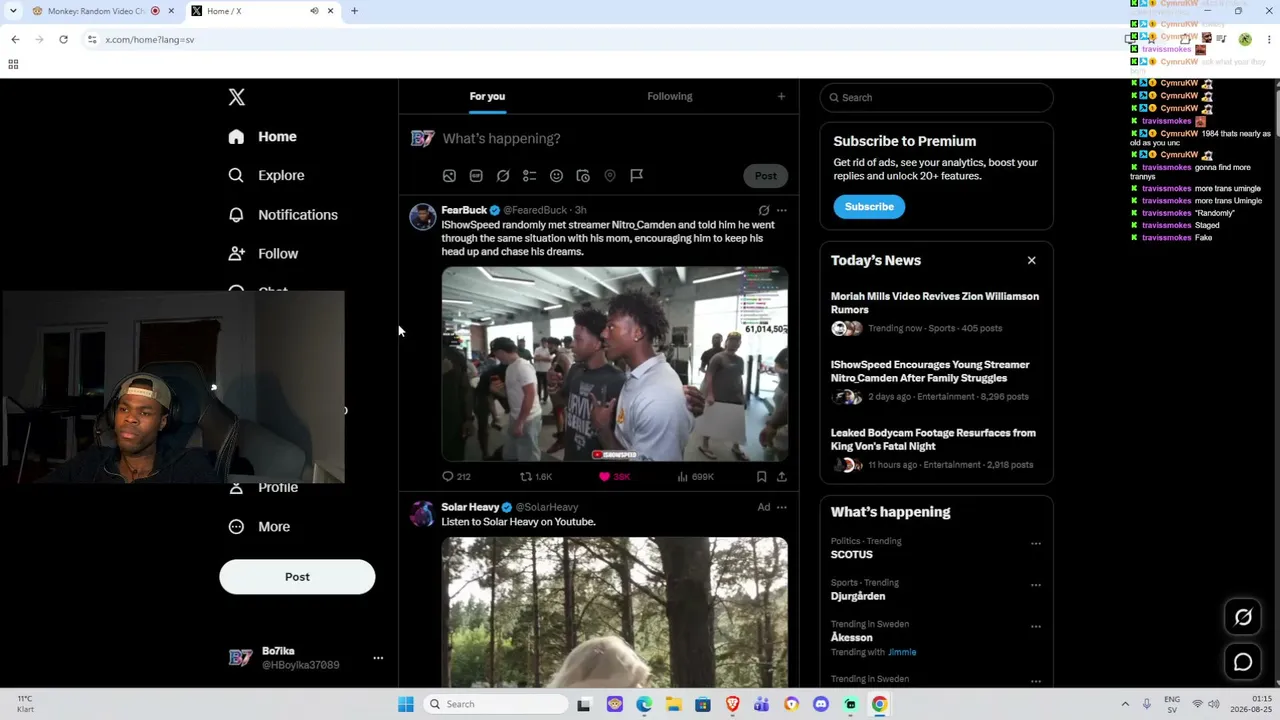
Task: Go back in Chrome
Action: [15, 40]
